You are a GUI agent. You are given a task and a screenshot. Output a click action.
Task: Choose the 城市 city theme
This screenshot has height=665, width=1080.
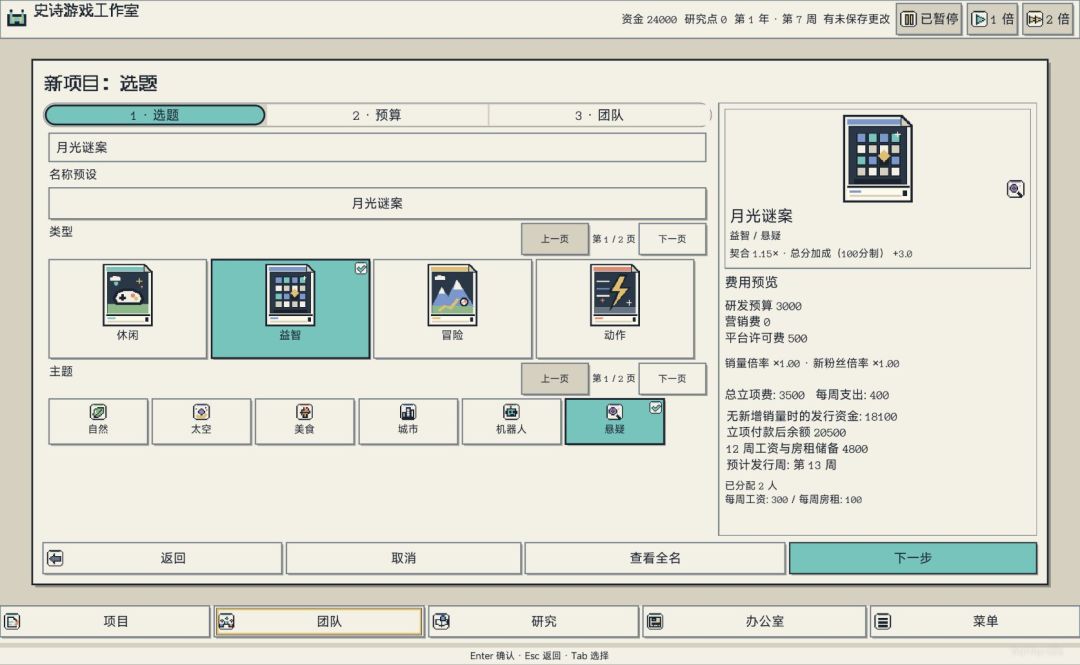[408, 421]
